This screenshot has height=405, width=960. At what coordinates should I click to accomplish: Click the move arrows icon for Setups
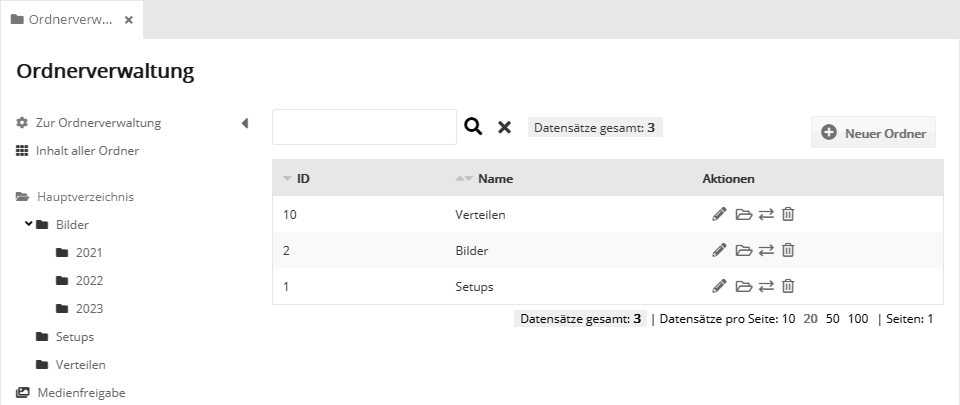[766, 286]
